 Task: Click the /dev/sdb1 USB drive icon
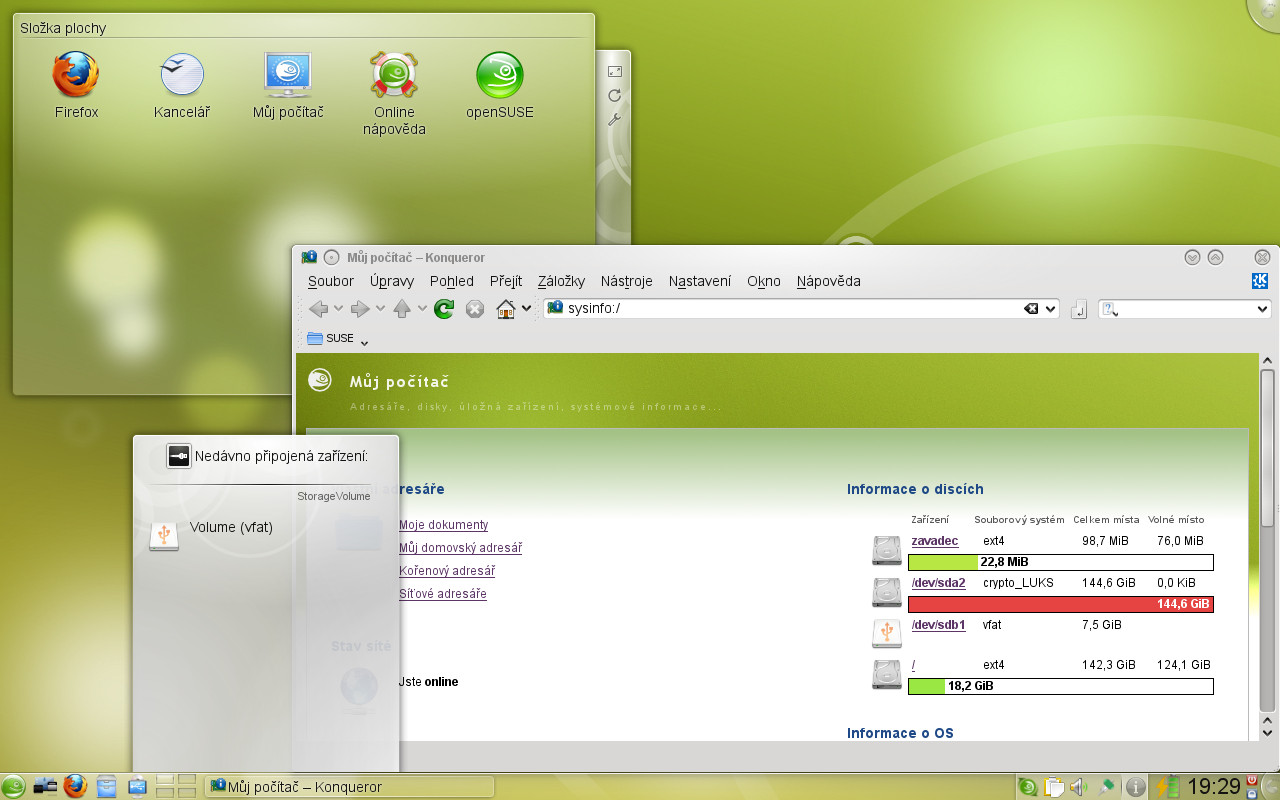(886, 633)
